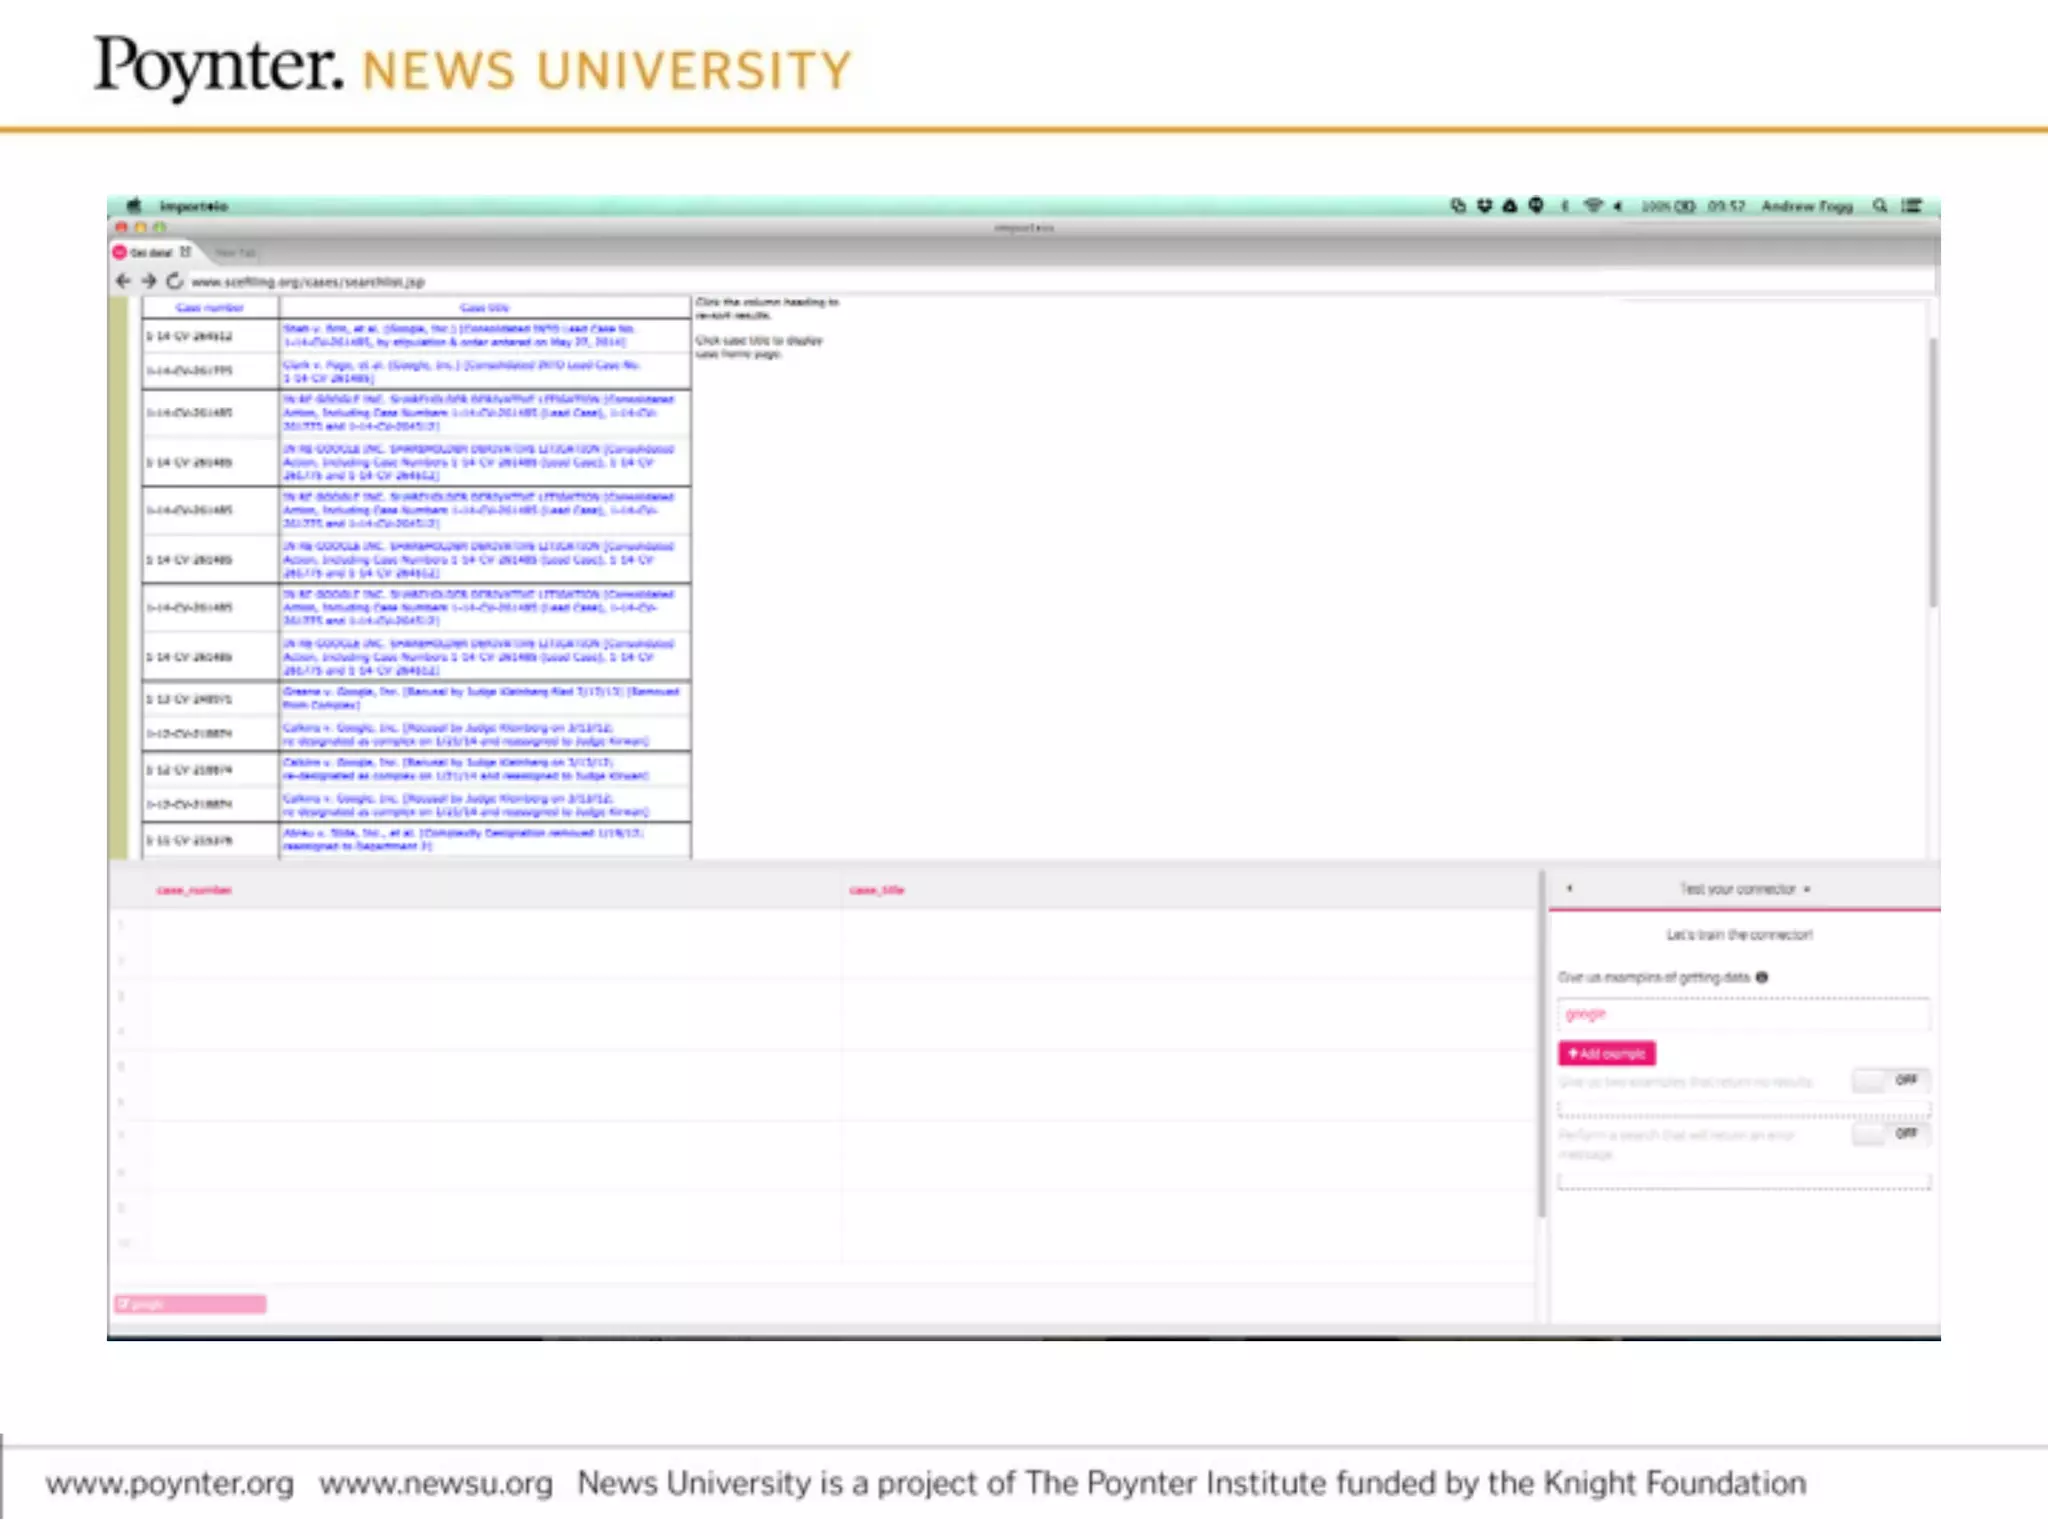Open the import.io application menu

click(x=194, y=206)
